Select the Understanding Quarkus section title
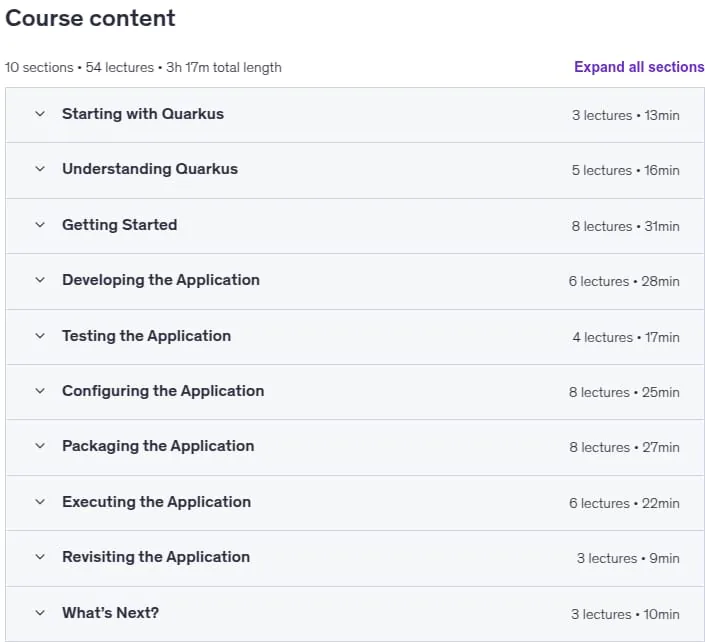The width and height of the screenshot is (705, 642). tap(150, 169)
